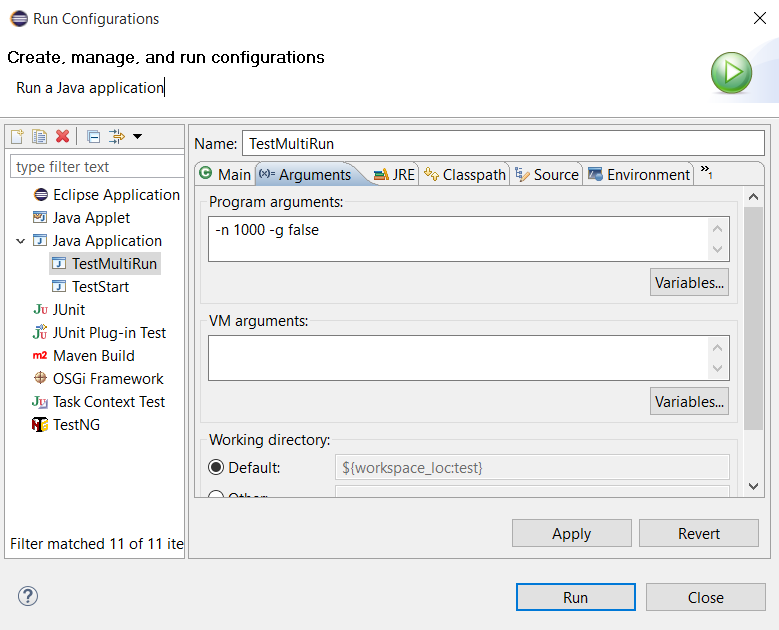Switch to the Main tab
Image resolution: width=779 pixels, height=630 pixels.
pos(225,174)
